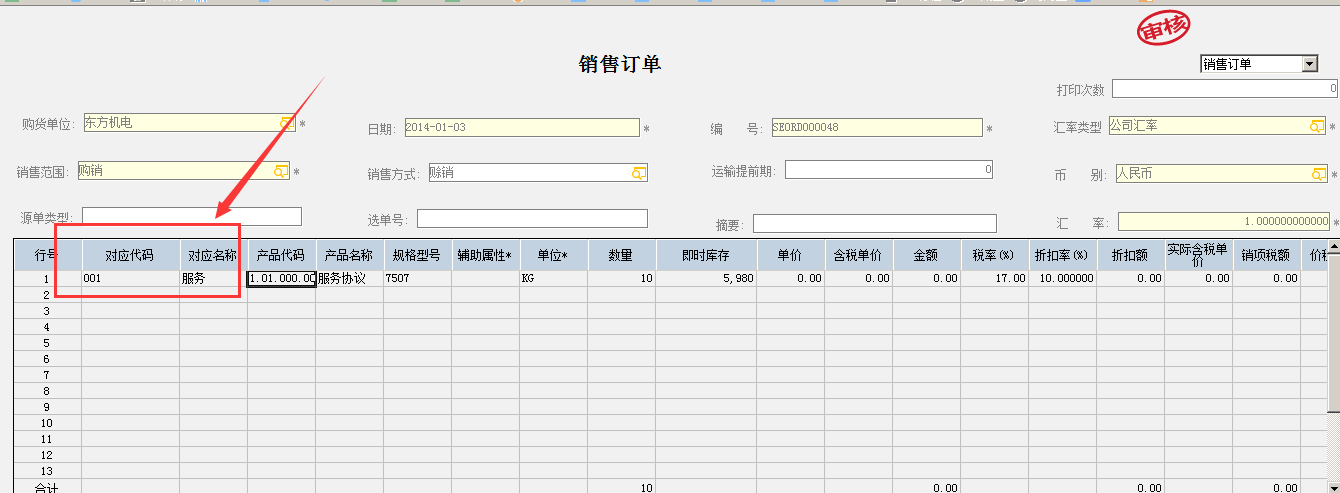Click the 即时库存 column header
This screenshot has width=1340, height=493.
click(706, 255)
